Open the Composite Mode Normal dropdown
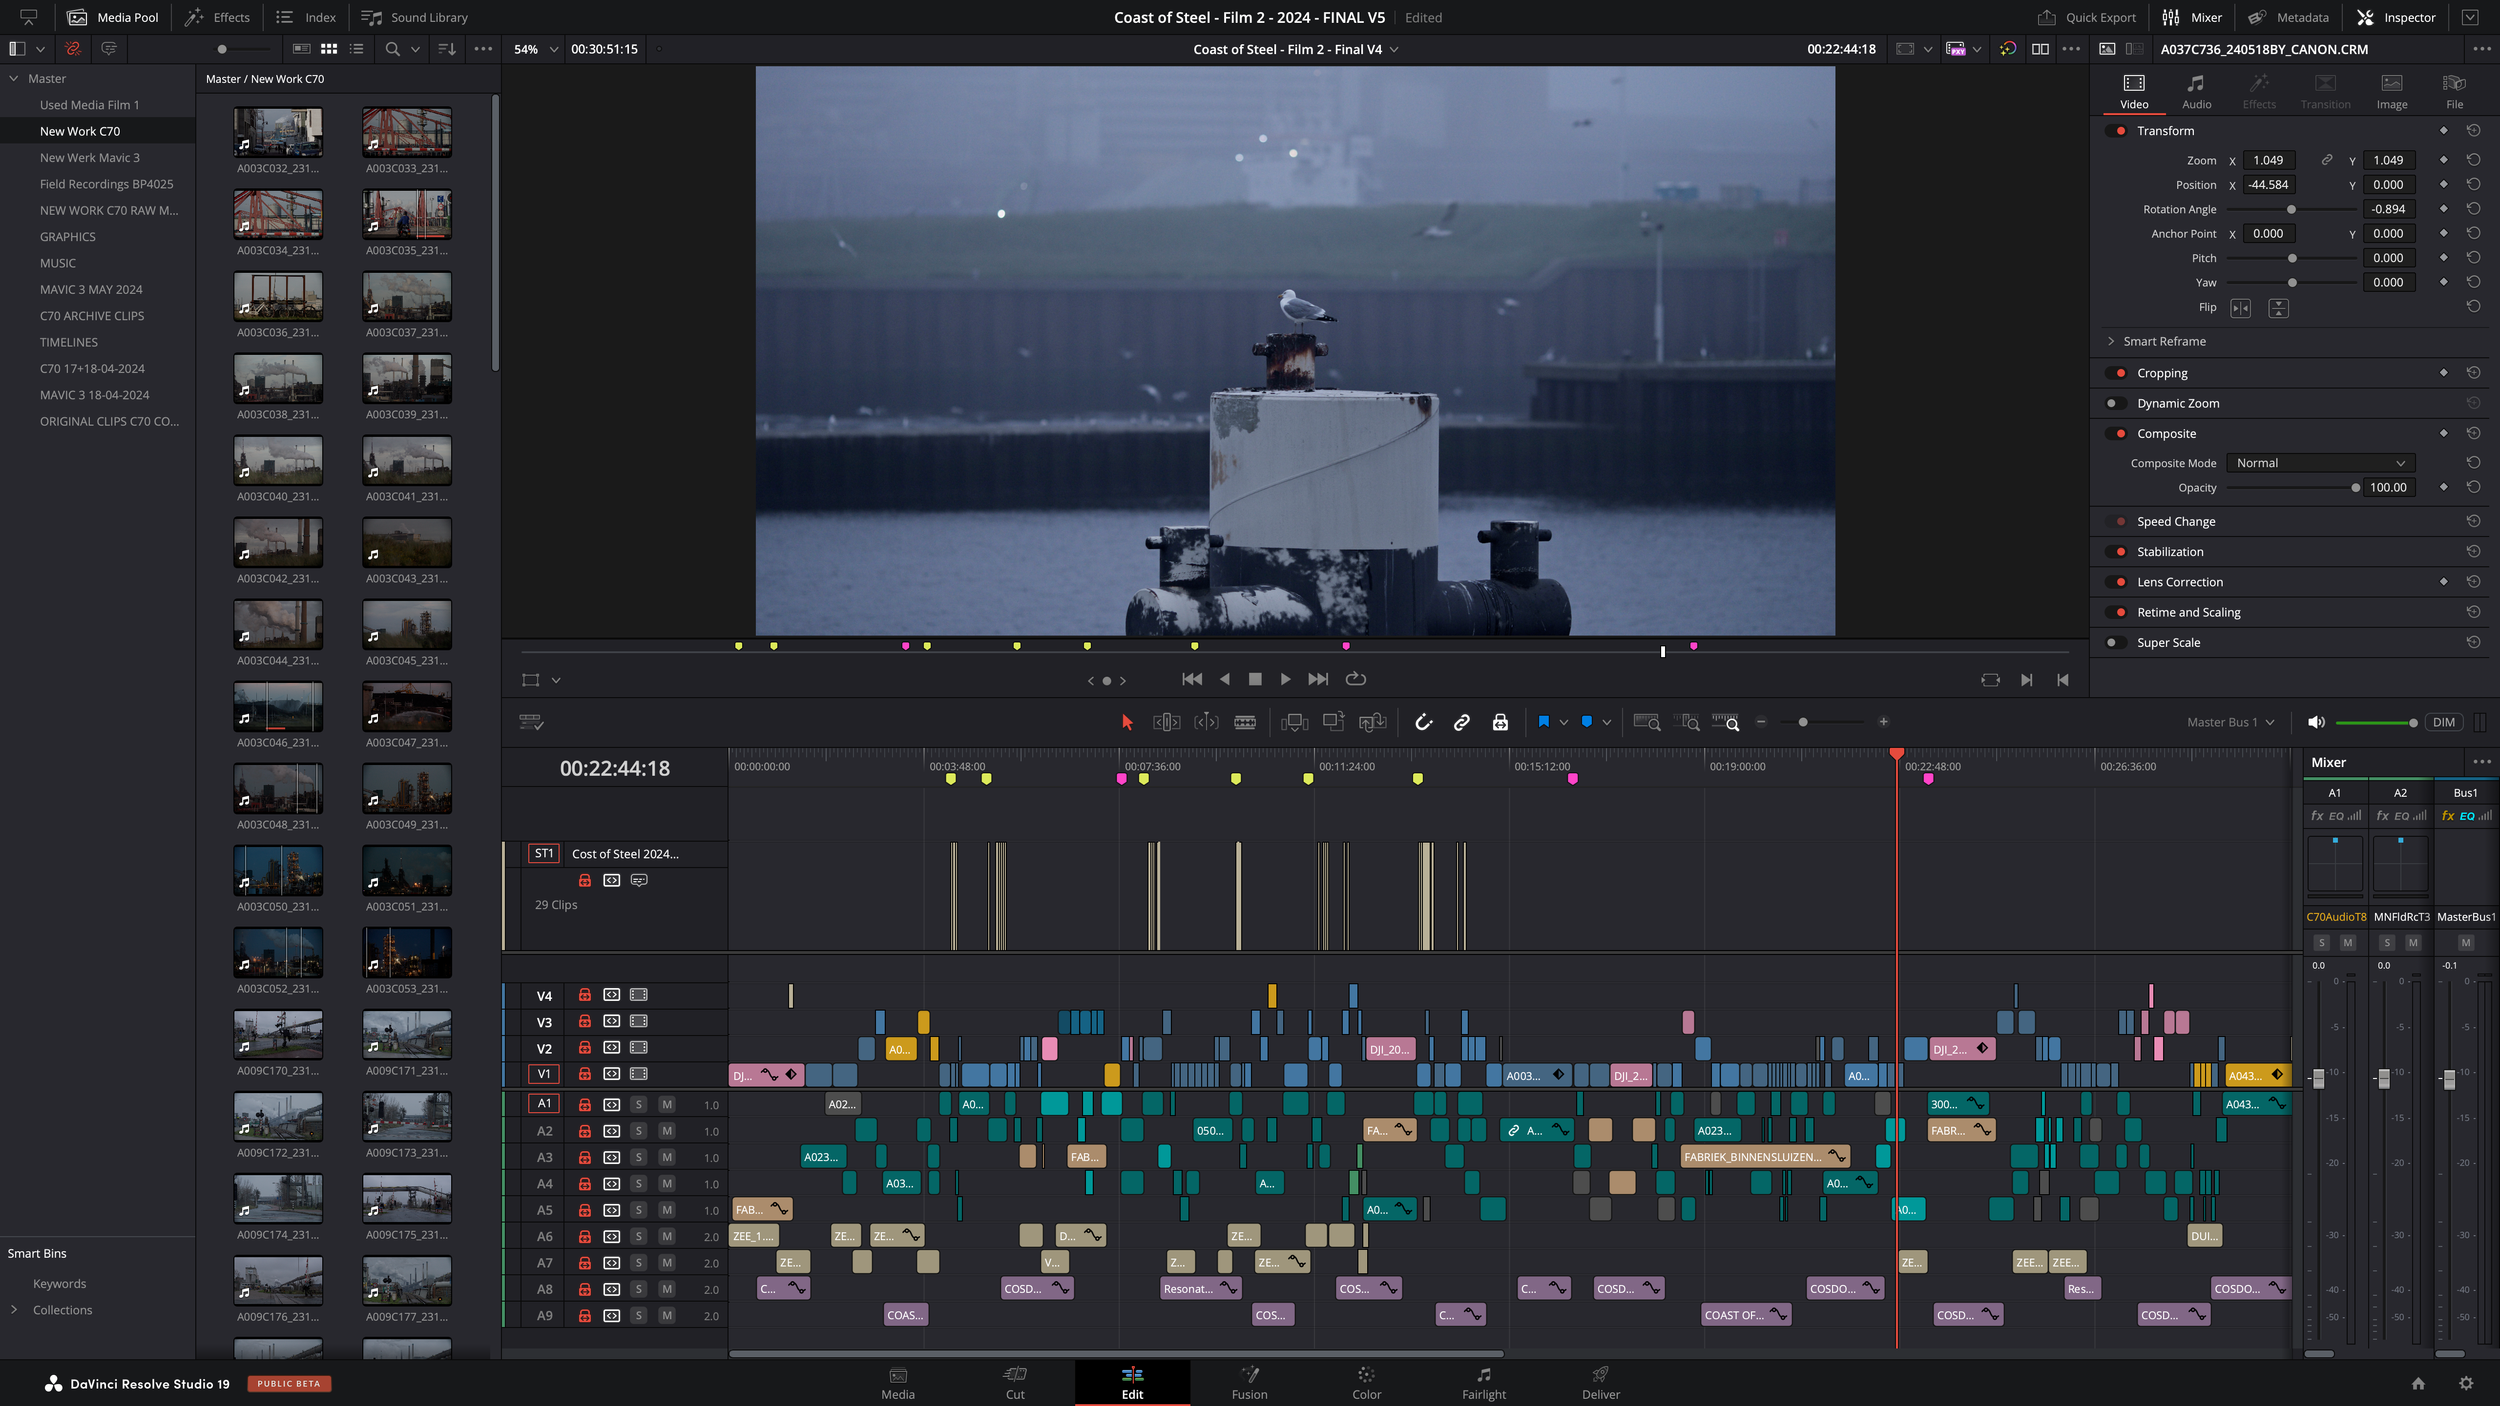This screenshot has width=2500, height=1406. pos(2320,463)
